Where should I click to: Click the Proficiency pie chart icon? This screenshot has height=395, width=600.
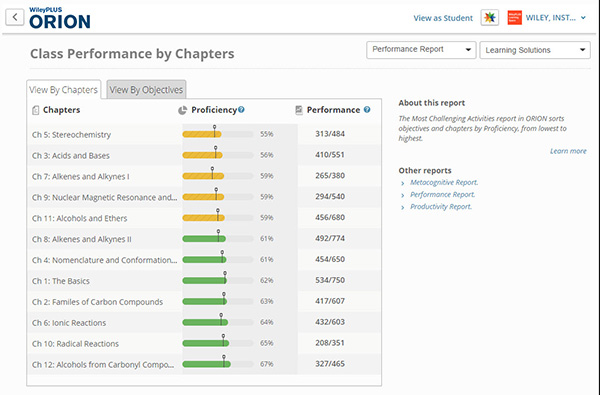click(183, 110)
